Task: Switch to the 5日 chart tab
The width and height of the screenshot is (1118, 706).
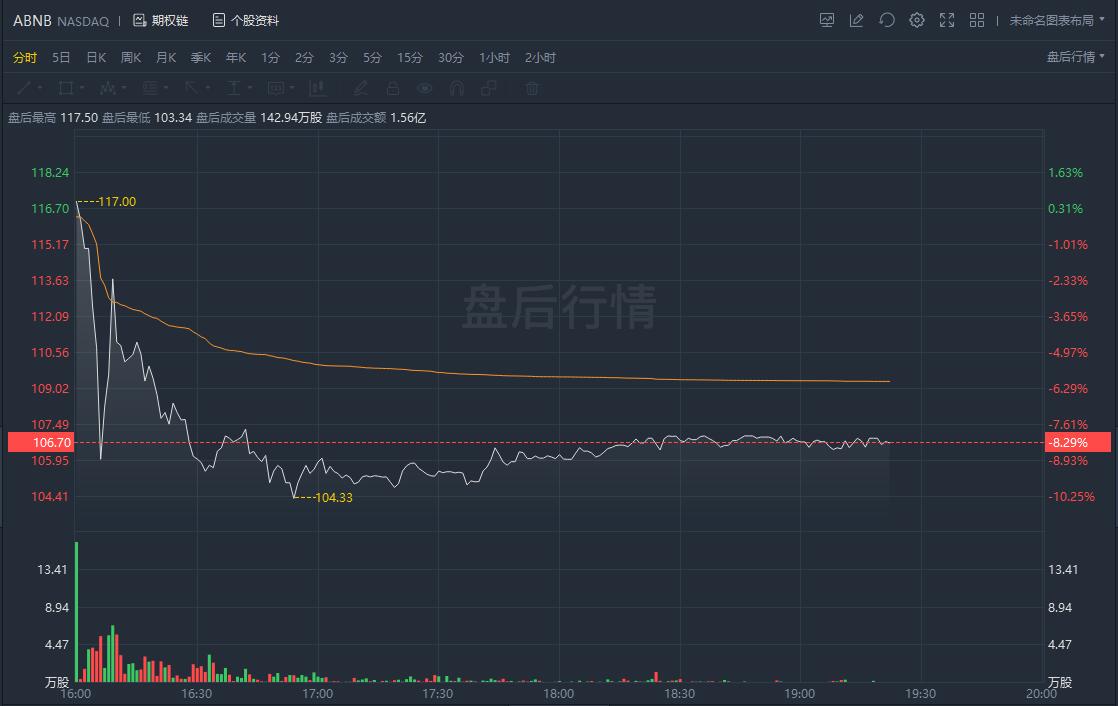Action: point(61,58)
